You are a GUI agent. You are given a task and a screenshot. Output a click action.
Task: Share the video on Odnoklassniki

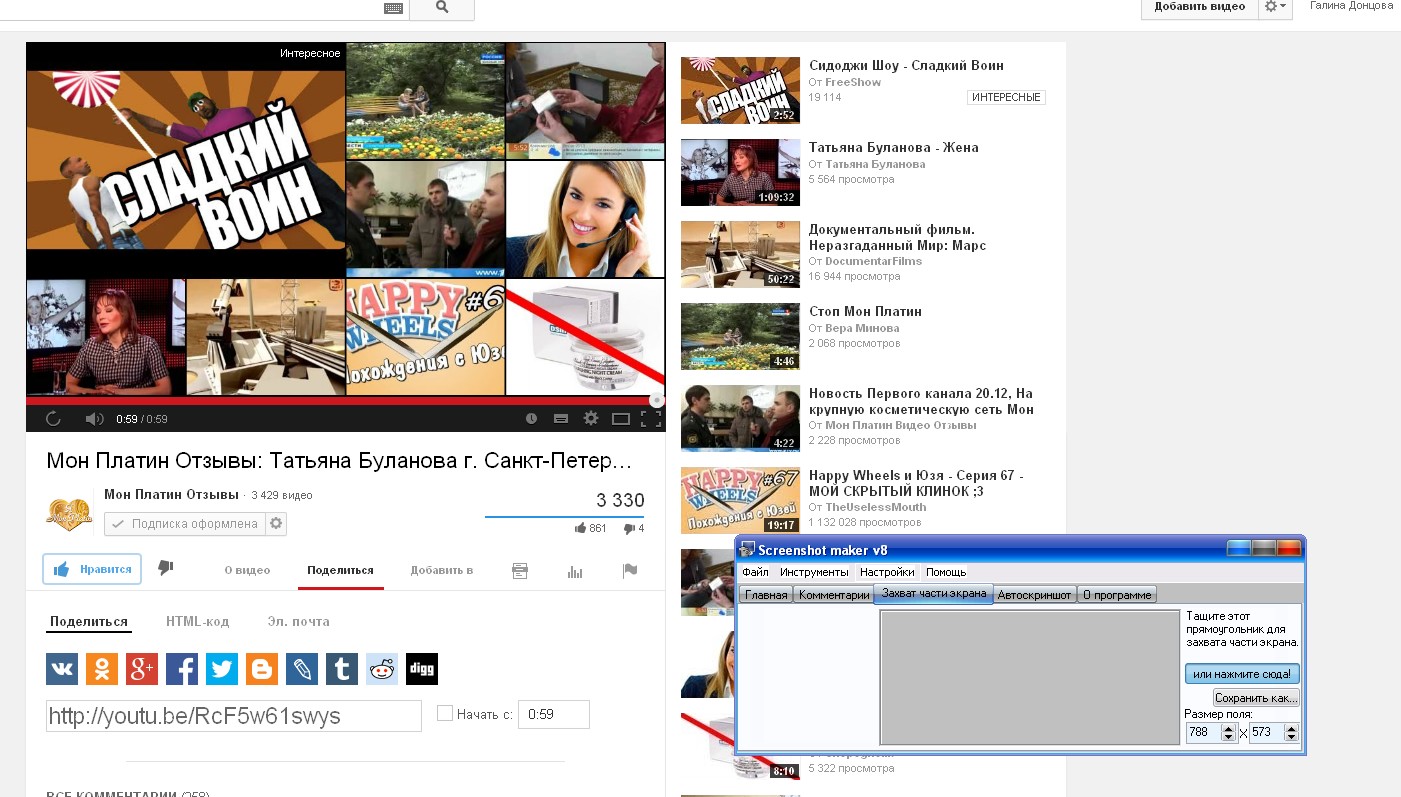coord(102,669)
